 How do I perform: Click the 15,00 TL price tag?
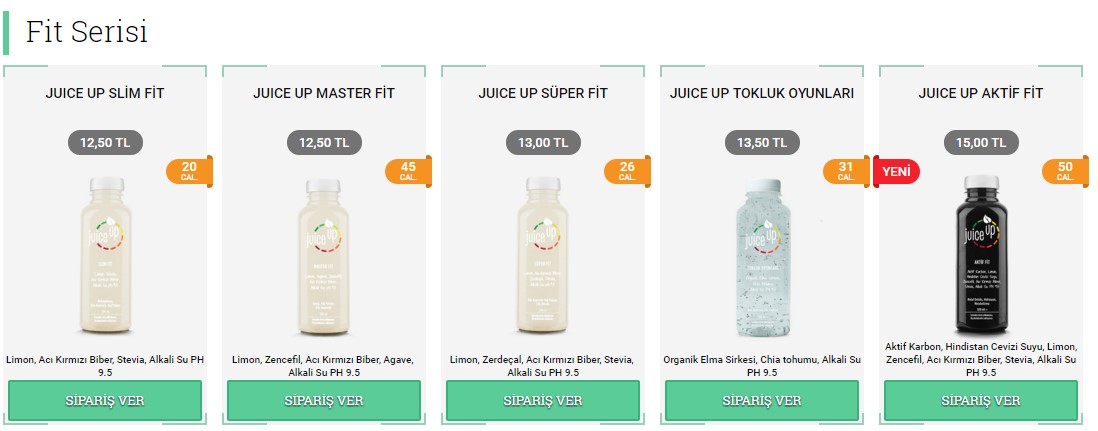point(981,143)
